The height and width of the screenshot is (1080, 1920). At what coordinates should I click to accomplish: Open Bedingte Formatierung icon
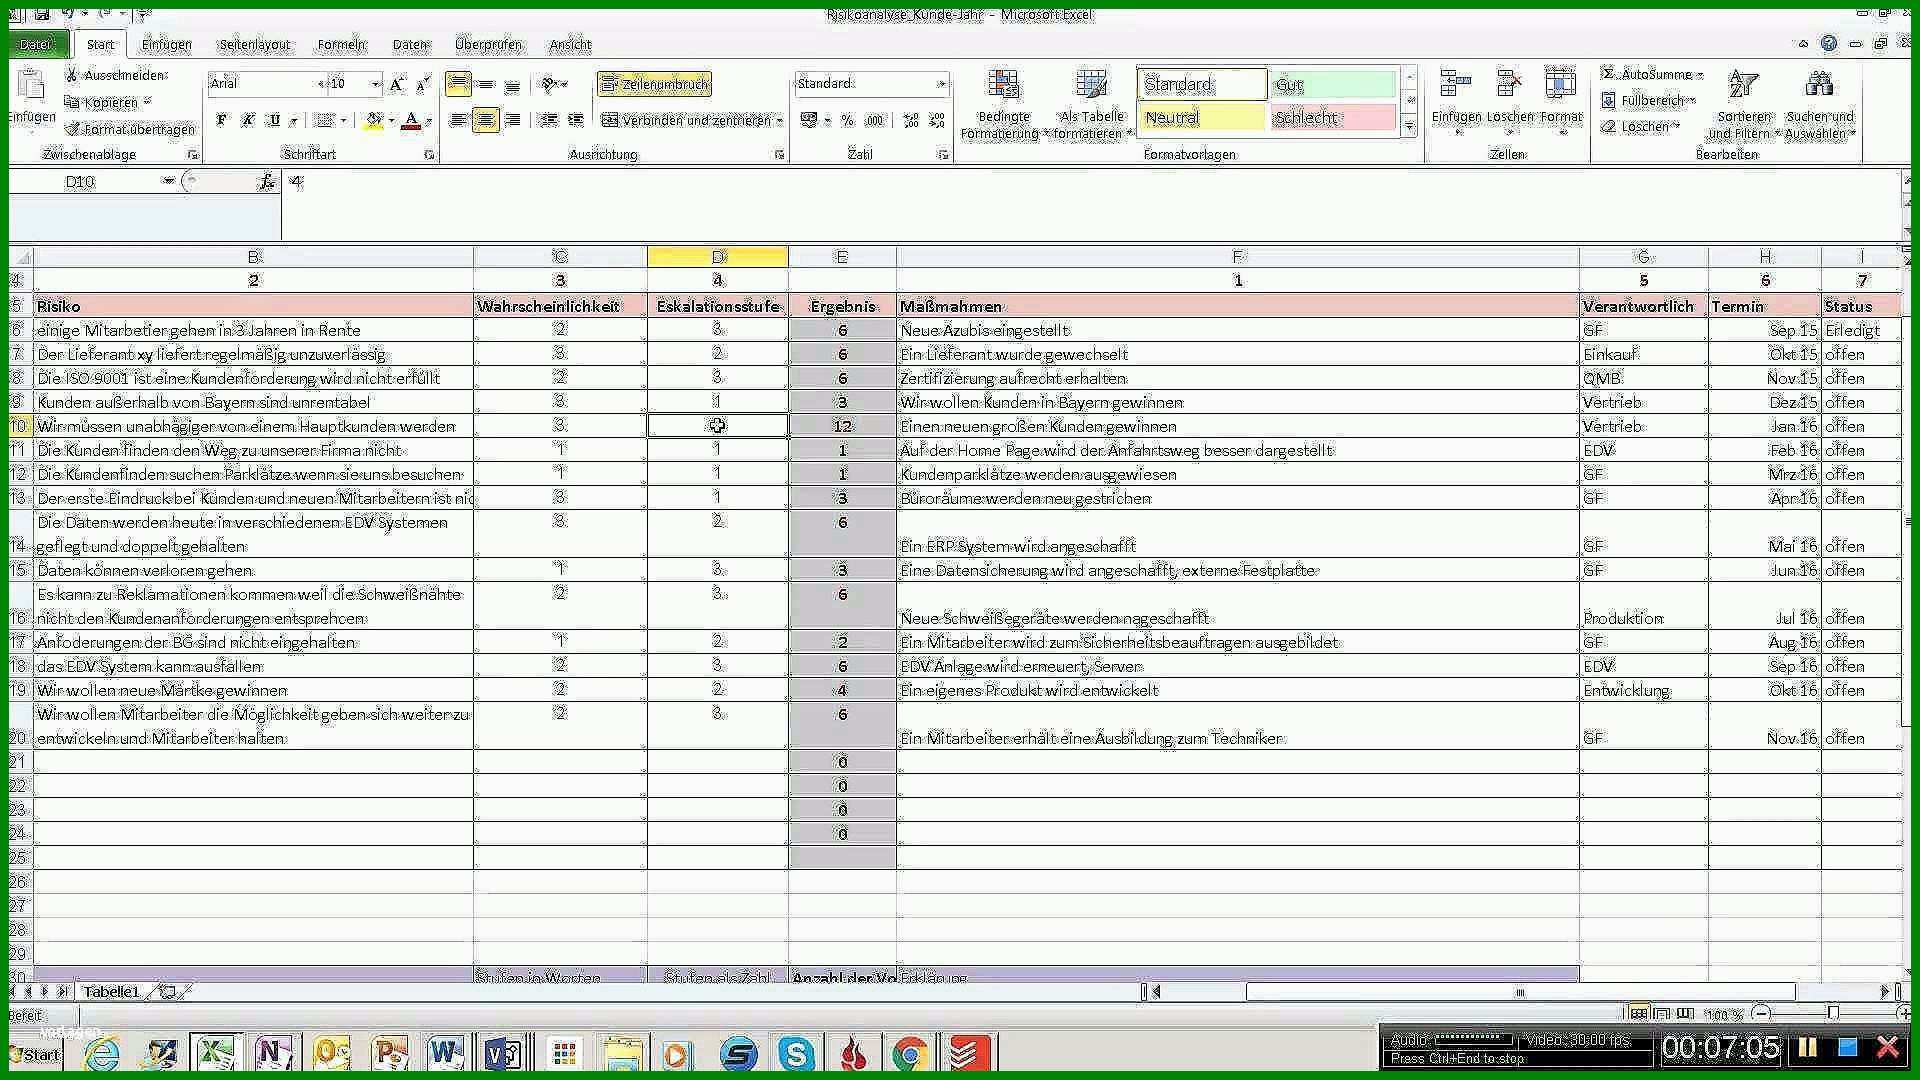(1003, 86)
